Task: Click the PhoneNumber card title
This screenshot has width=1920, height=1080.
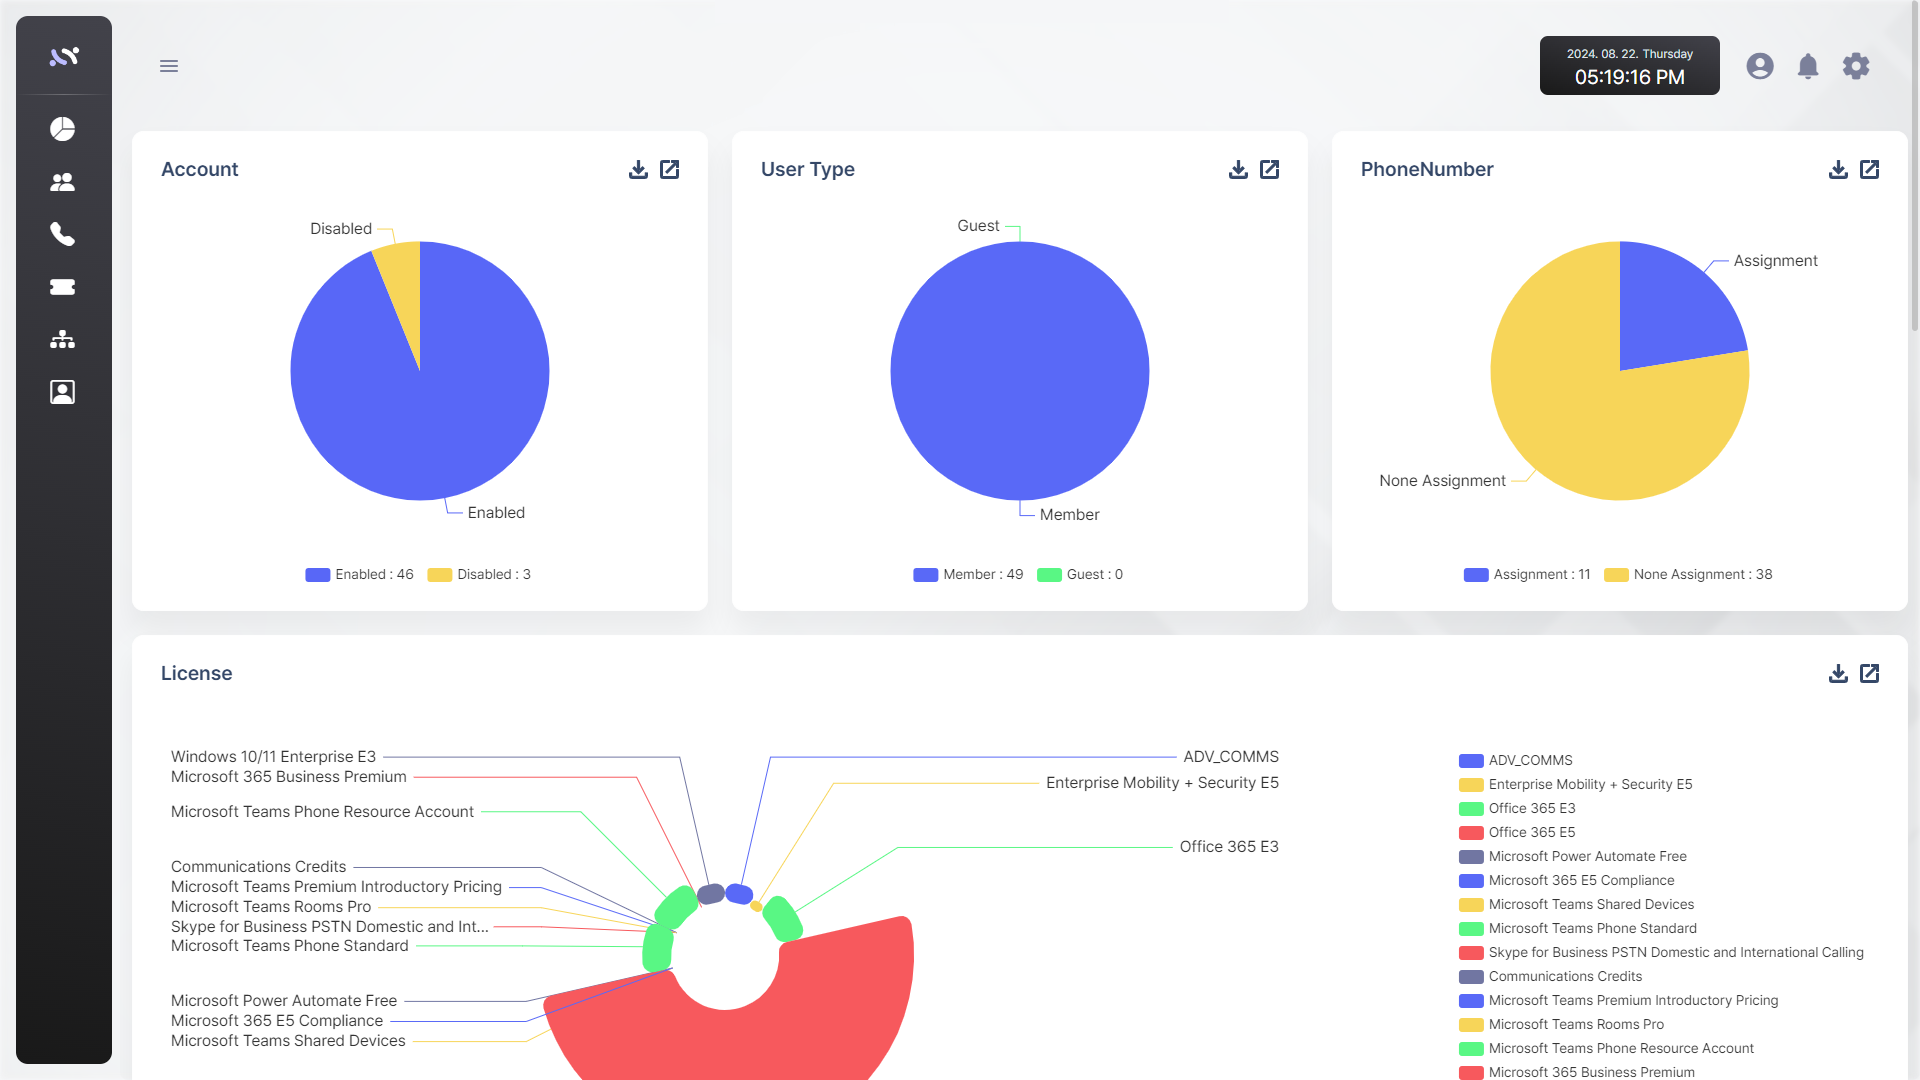Action: (1427, 170)
